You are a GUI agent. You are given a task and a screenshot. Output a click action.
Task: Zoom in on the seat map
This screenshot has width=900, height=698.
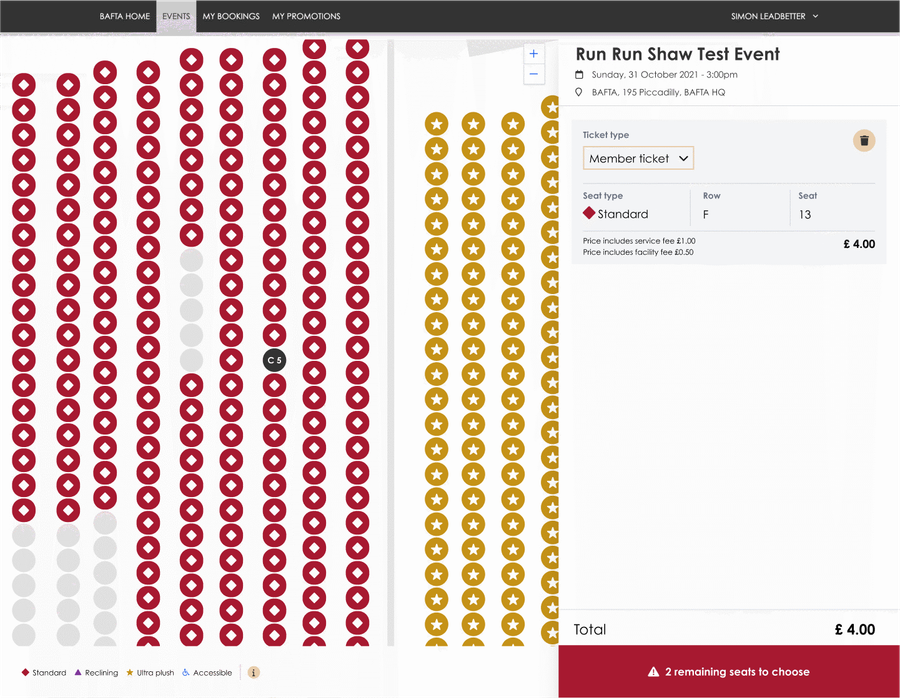click(x=534, y=54)
